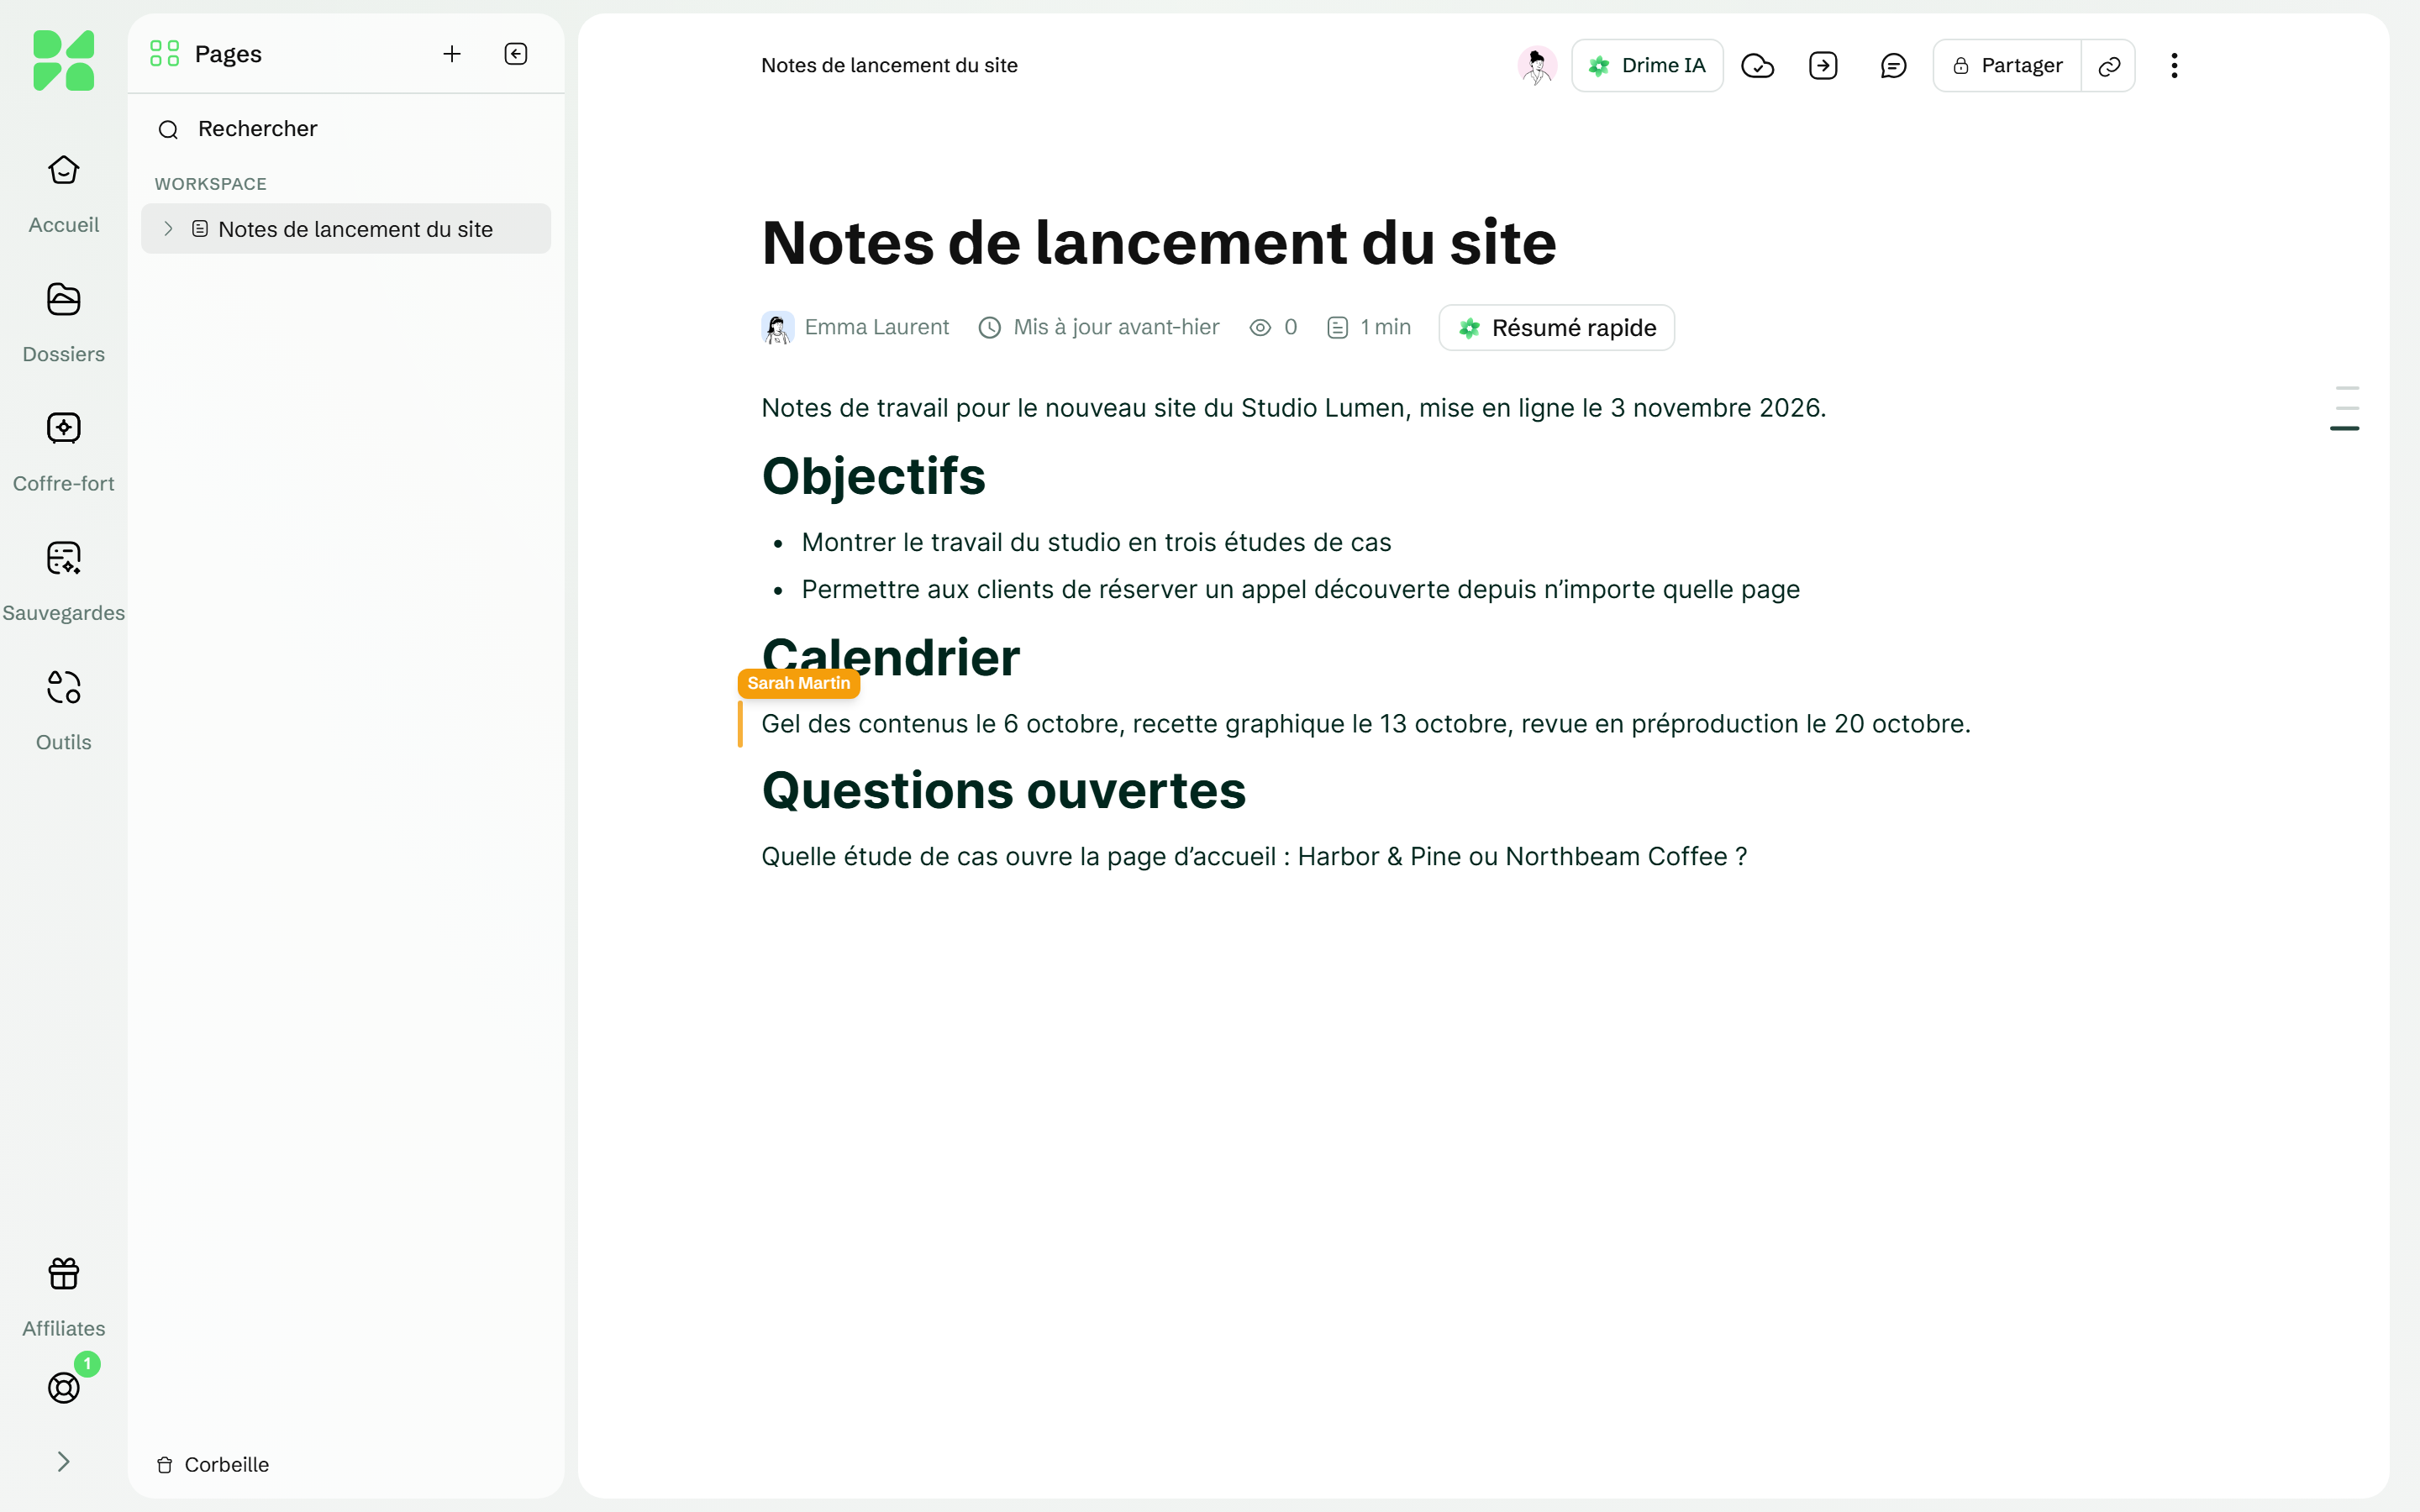Click the first bullet about études de cas
This screenshot has height=1512, width=2420.
point(1096,542)
